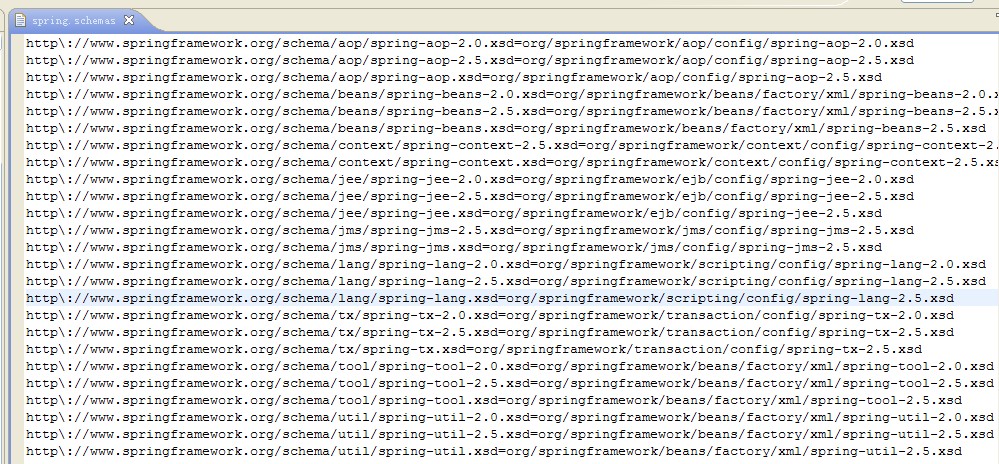Click the line keyed schema/context/spring-context-2.5.xsd
This screenshot has height=464, width=999.
(x=512, y=145)
